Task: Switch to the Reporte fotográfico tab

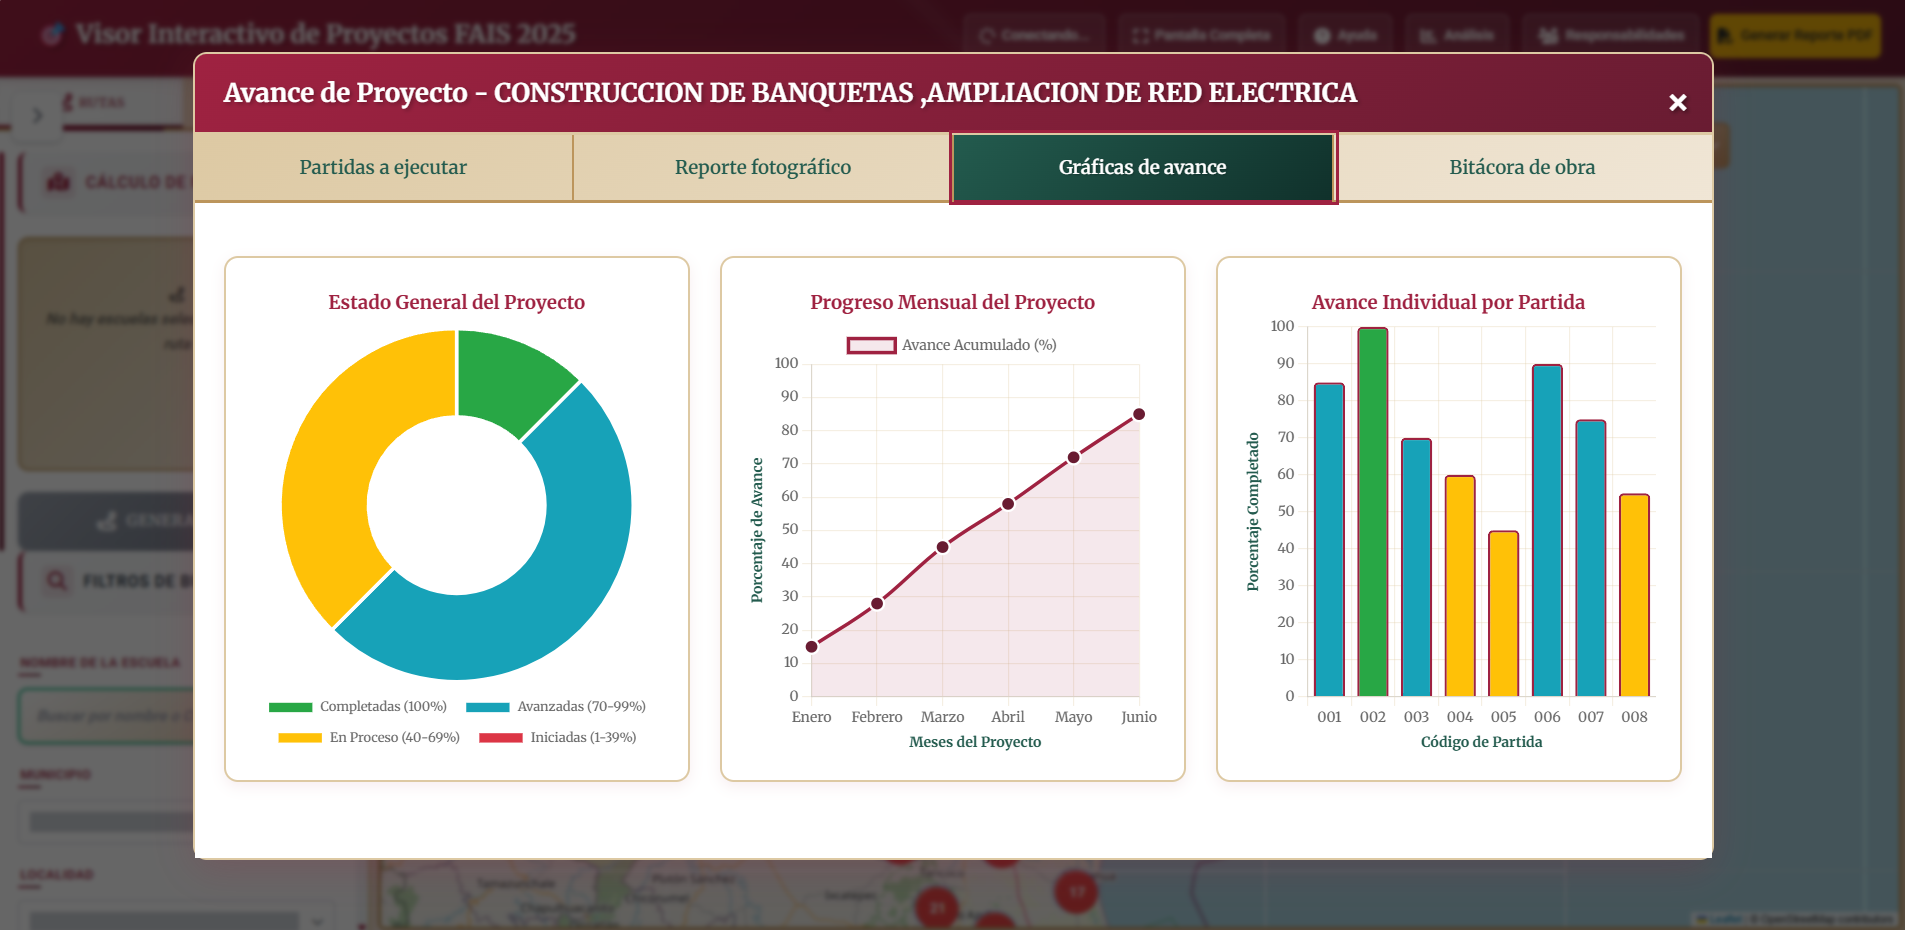Action: [x=762, y=167]
